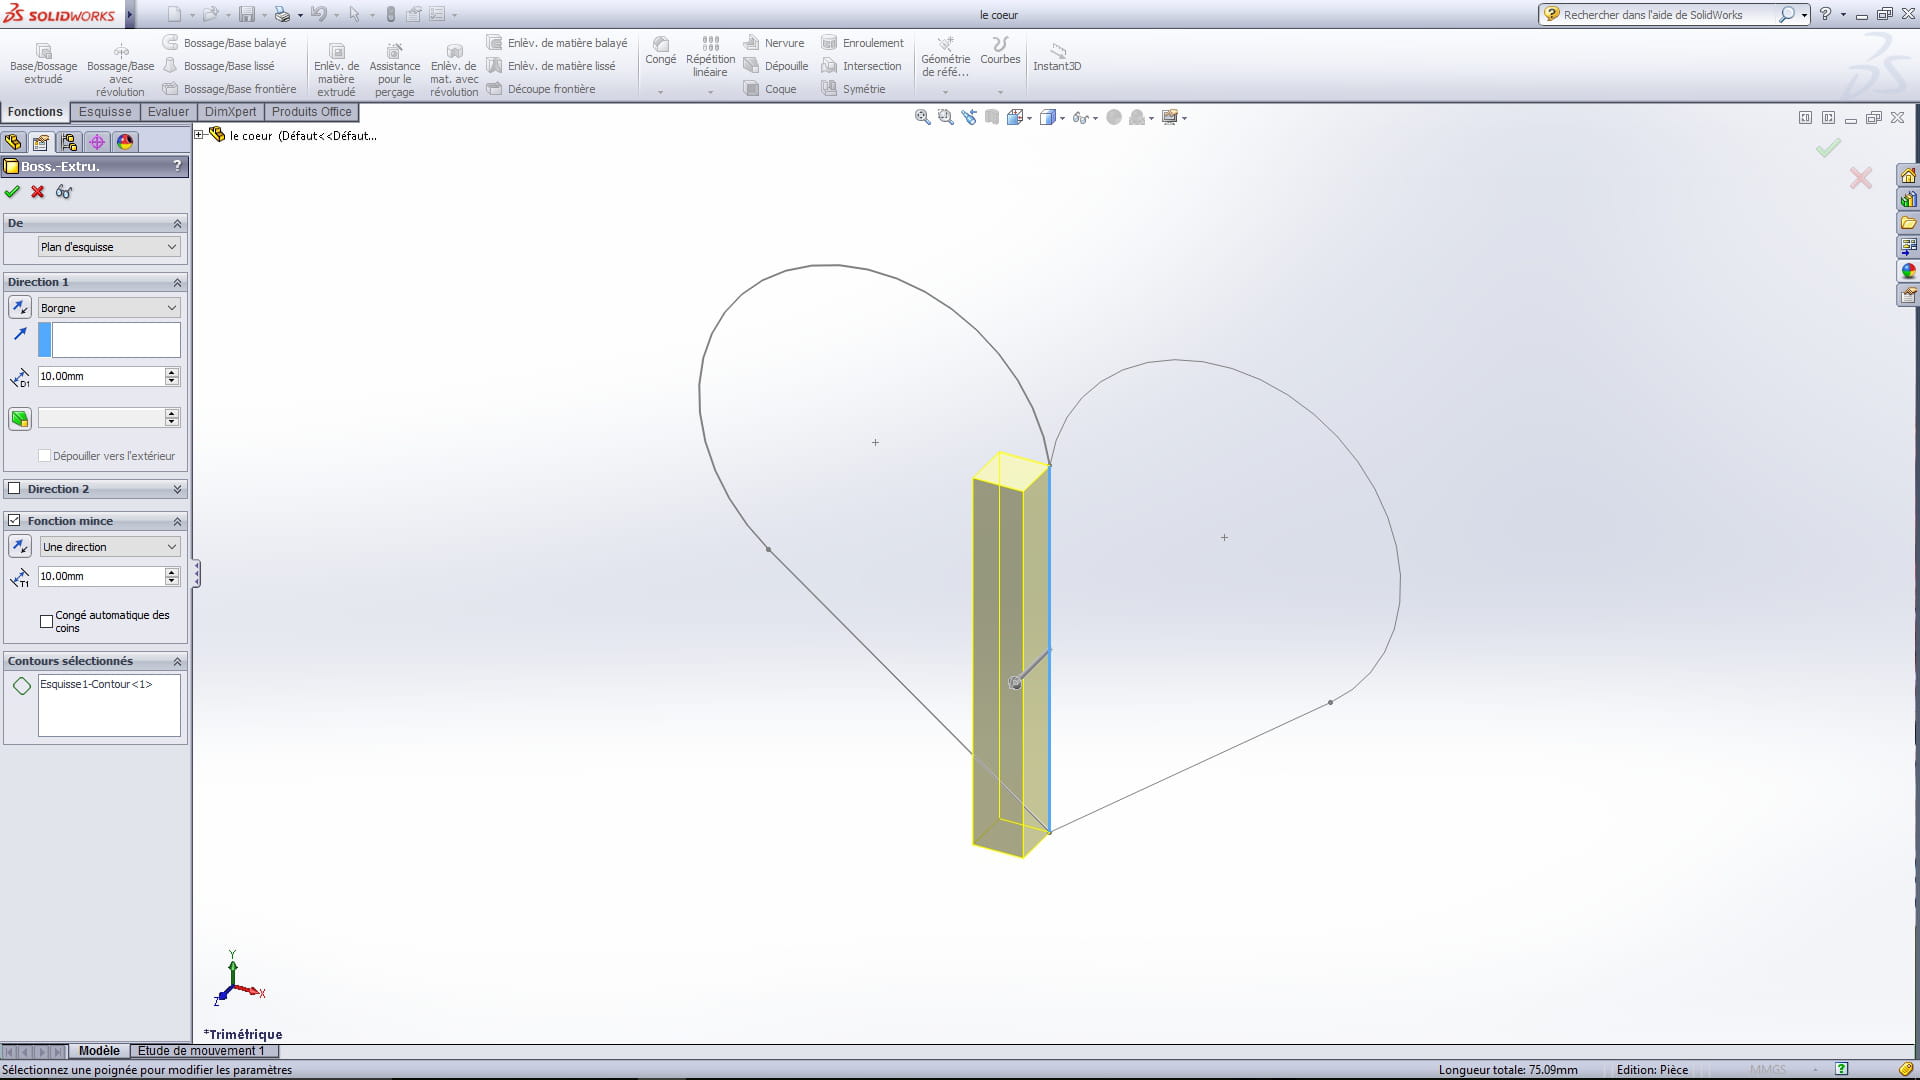Image resolution: width=1920 pixels, height=1080 pixels.
Task: Open the Design Library task pane
Action: (1908, 200)
